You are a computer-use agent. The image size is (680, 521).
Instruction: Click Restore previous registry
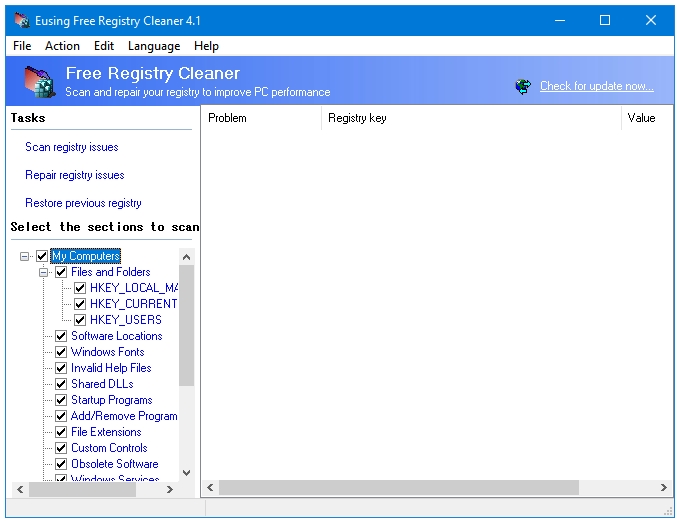point(83,203)
